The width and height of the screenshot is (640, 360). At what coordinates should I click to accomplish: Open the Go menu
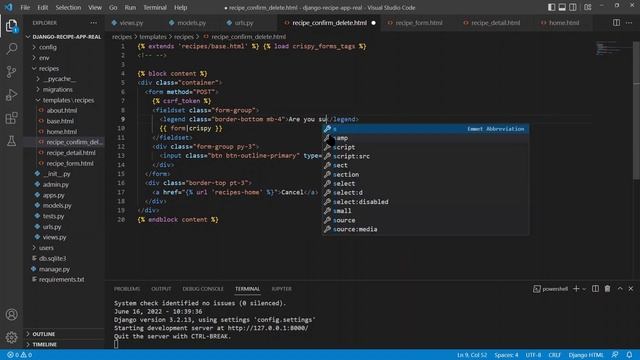tap(113, 7)
